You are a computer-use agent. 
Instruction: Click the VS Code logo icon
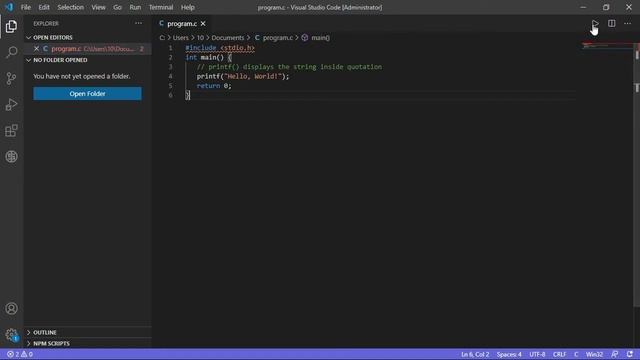(x=9, y=7)
